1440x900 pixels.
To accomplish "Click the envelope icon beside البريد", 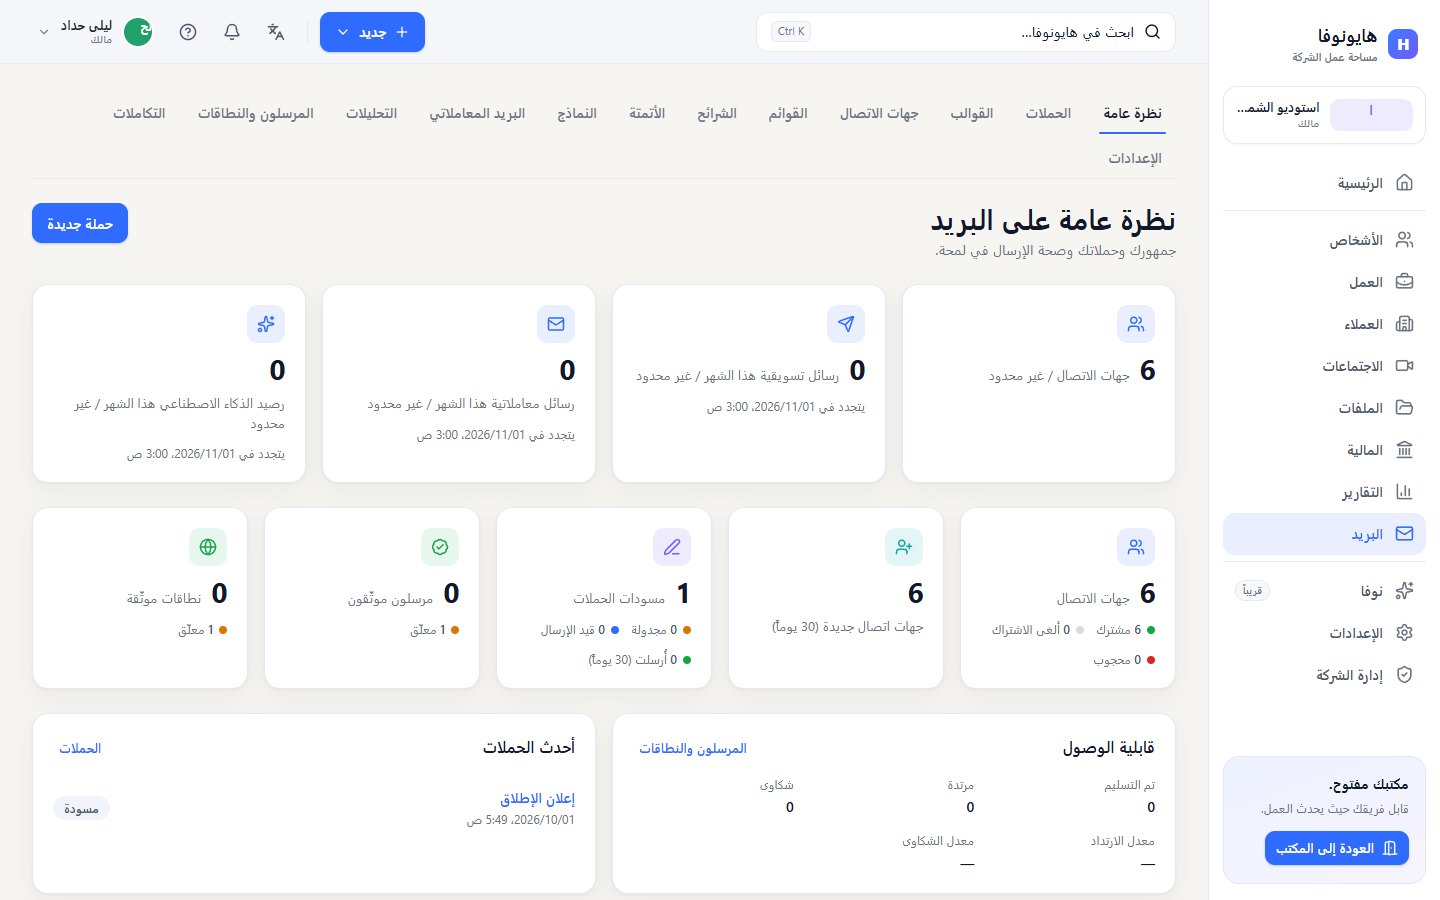I will point(1404,534).
